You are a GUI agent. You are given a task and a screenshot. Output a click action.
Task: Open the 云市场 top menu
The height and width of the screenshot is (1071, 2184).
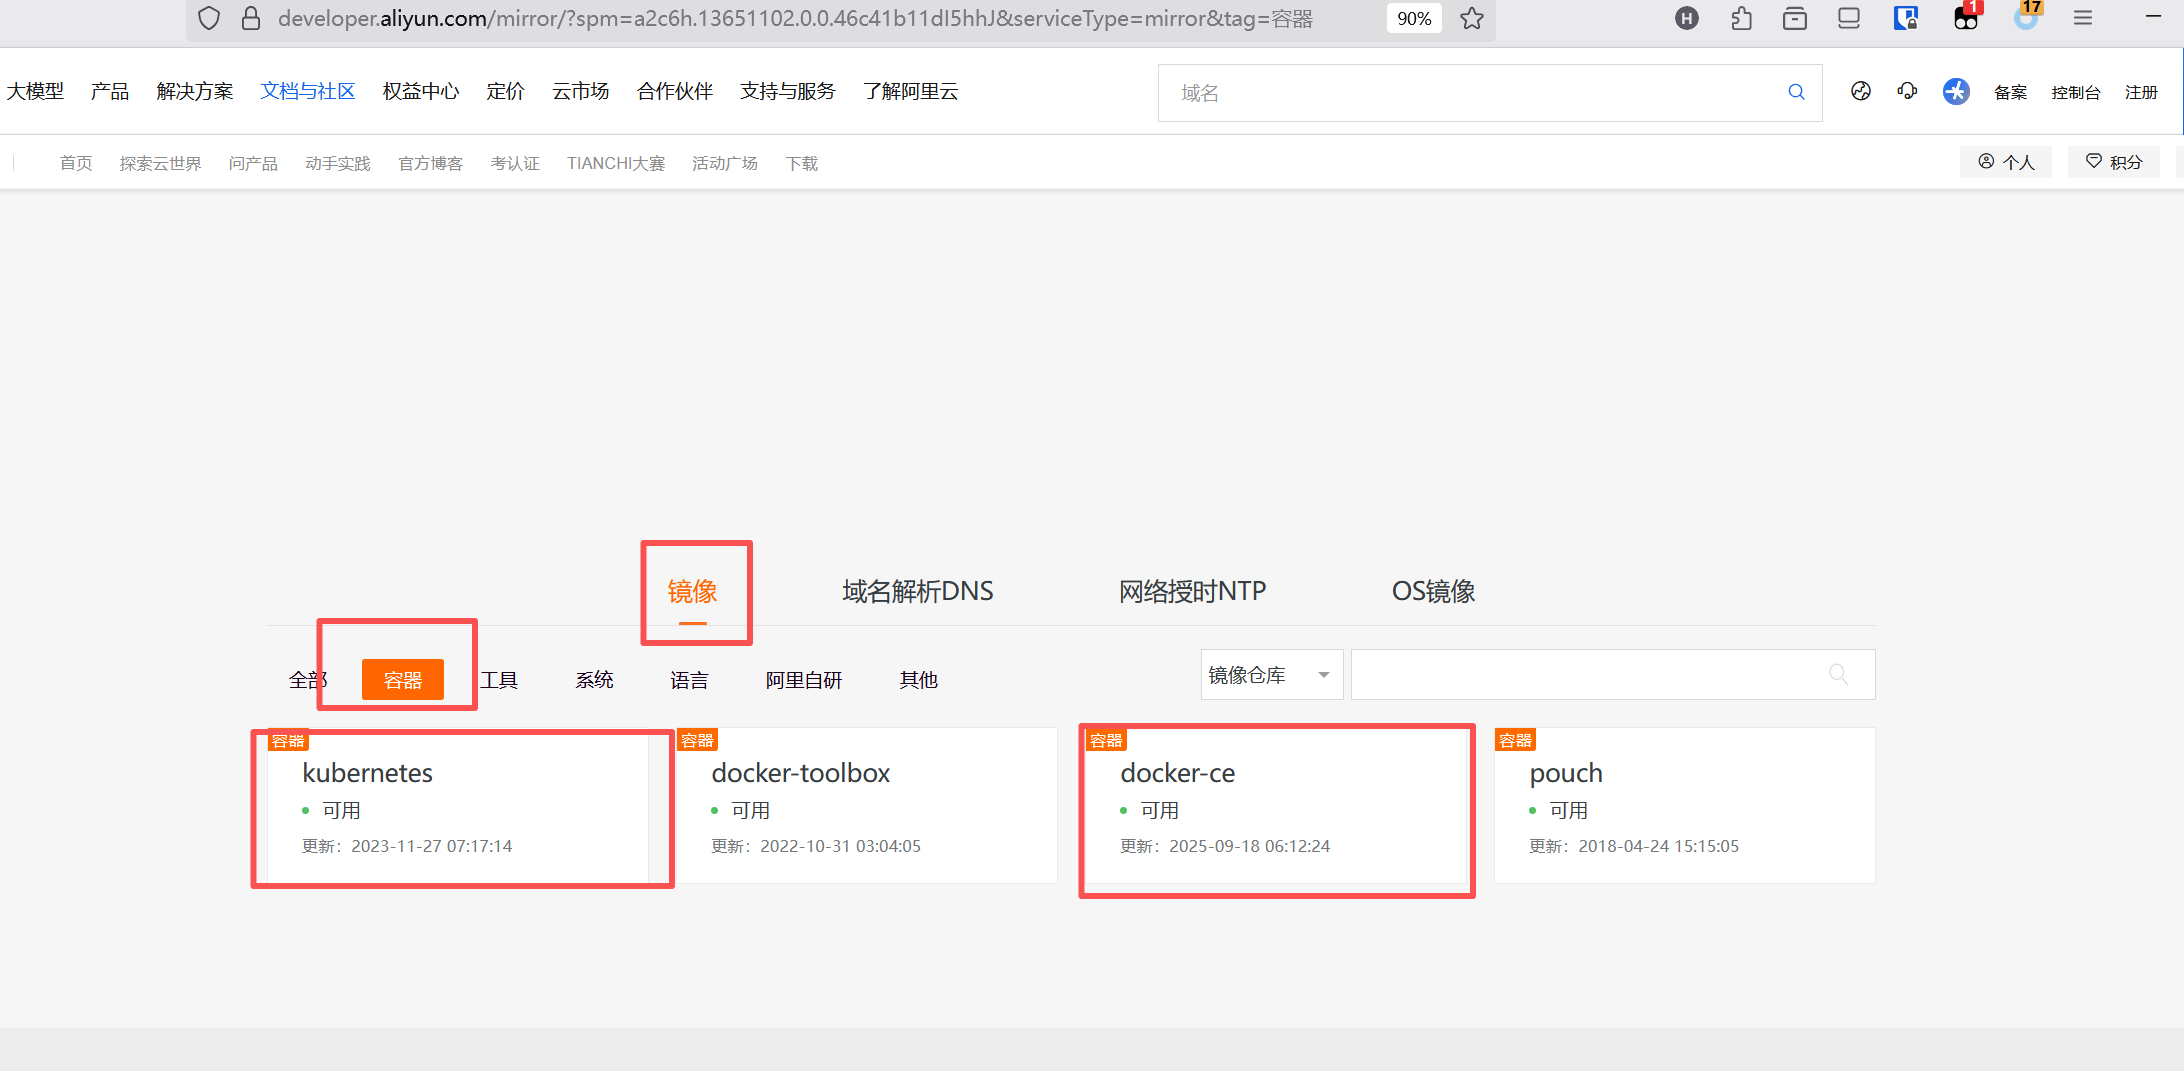click(x=581, y=91)
